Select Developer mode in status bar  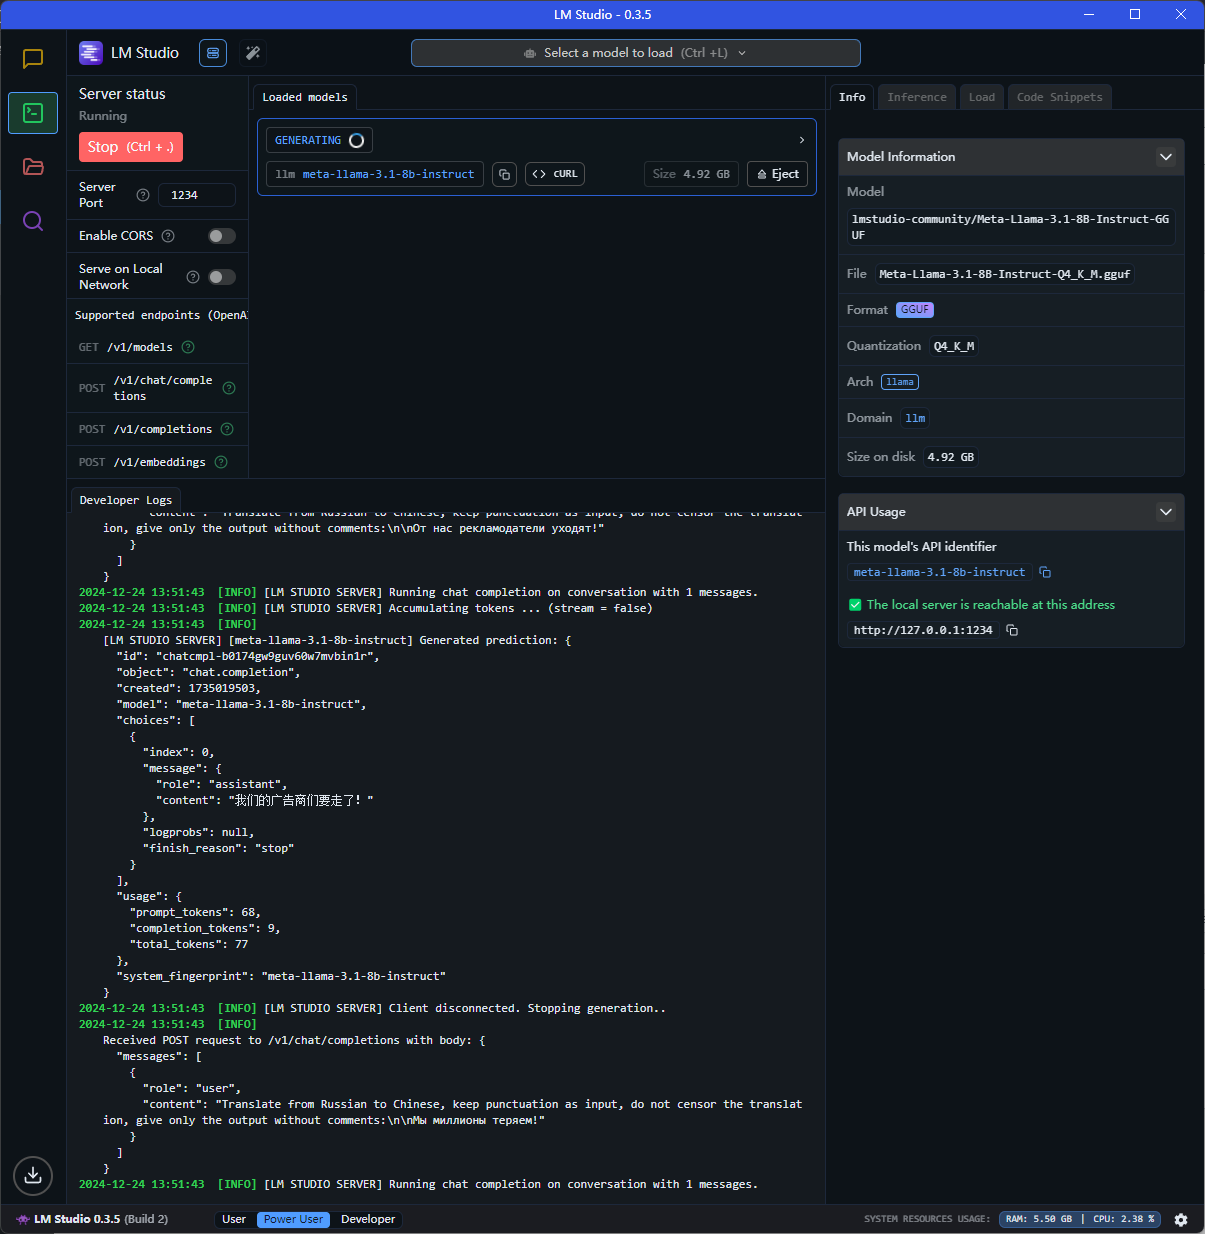[368, 1219]
